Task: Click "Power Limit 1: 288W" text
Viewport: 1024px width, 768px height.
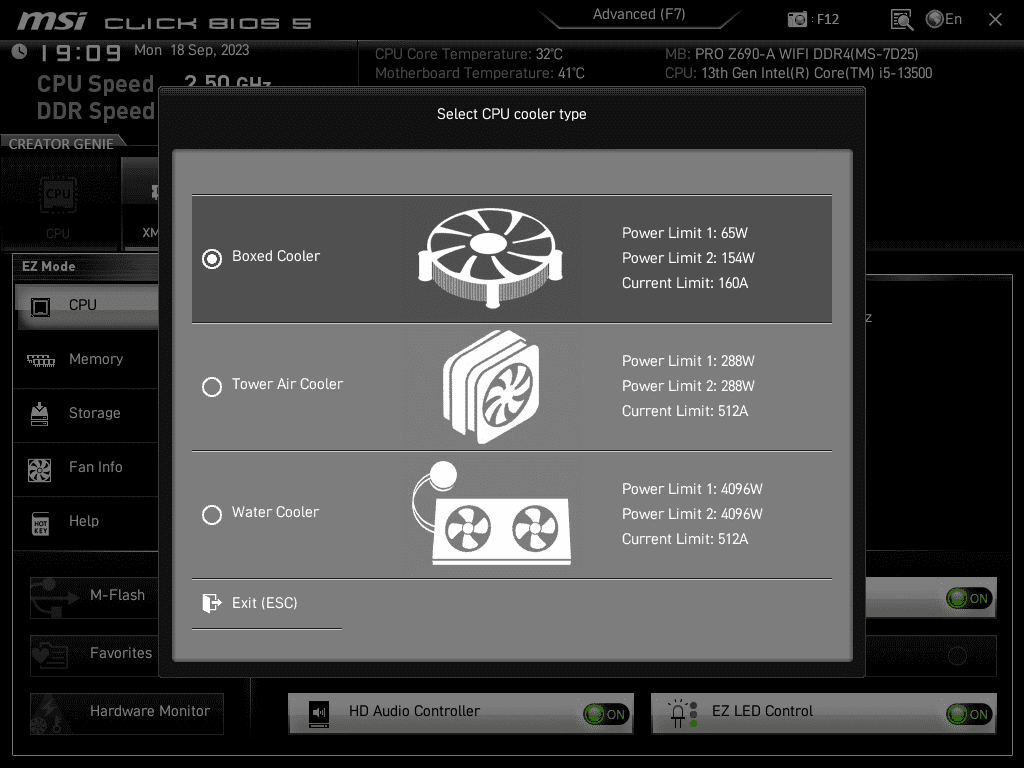Action: [x=688, y=361]
